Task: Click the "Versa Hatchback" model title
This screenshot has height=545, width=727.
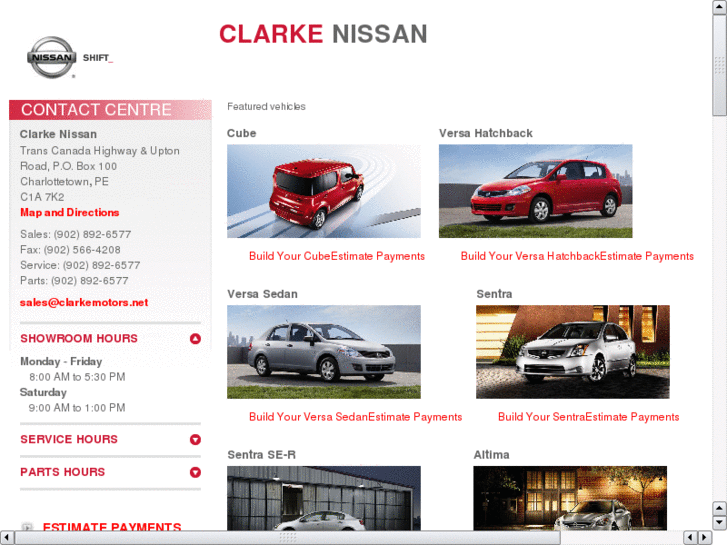Action: (x=485, y=133)
